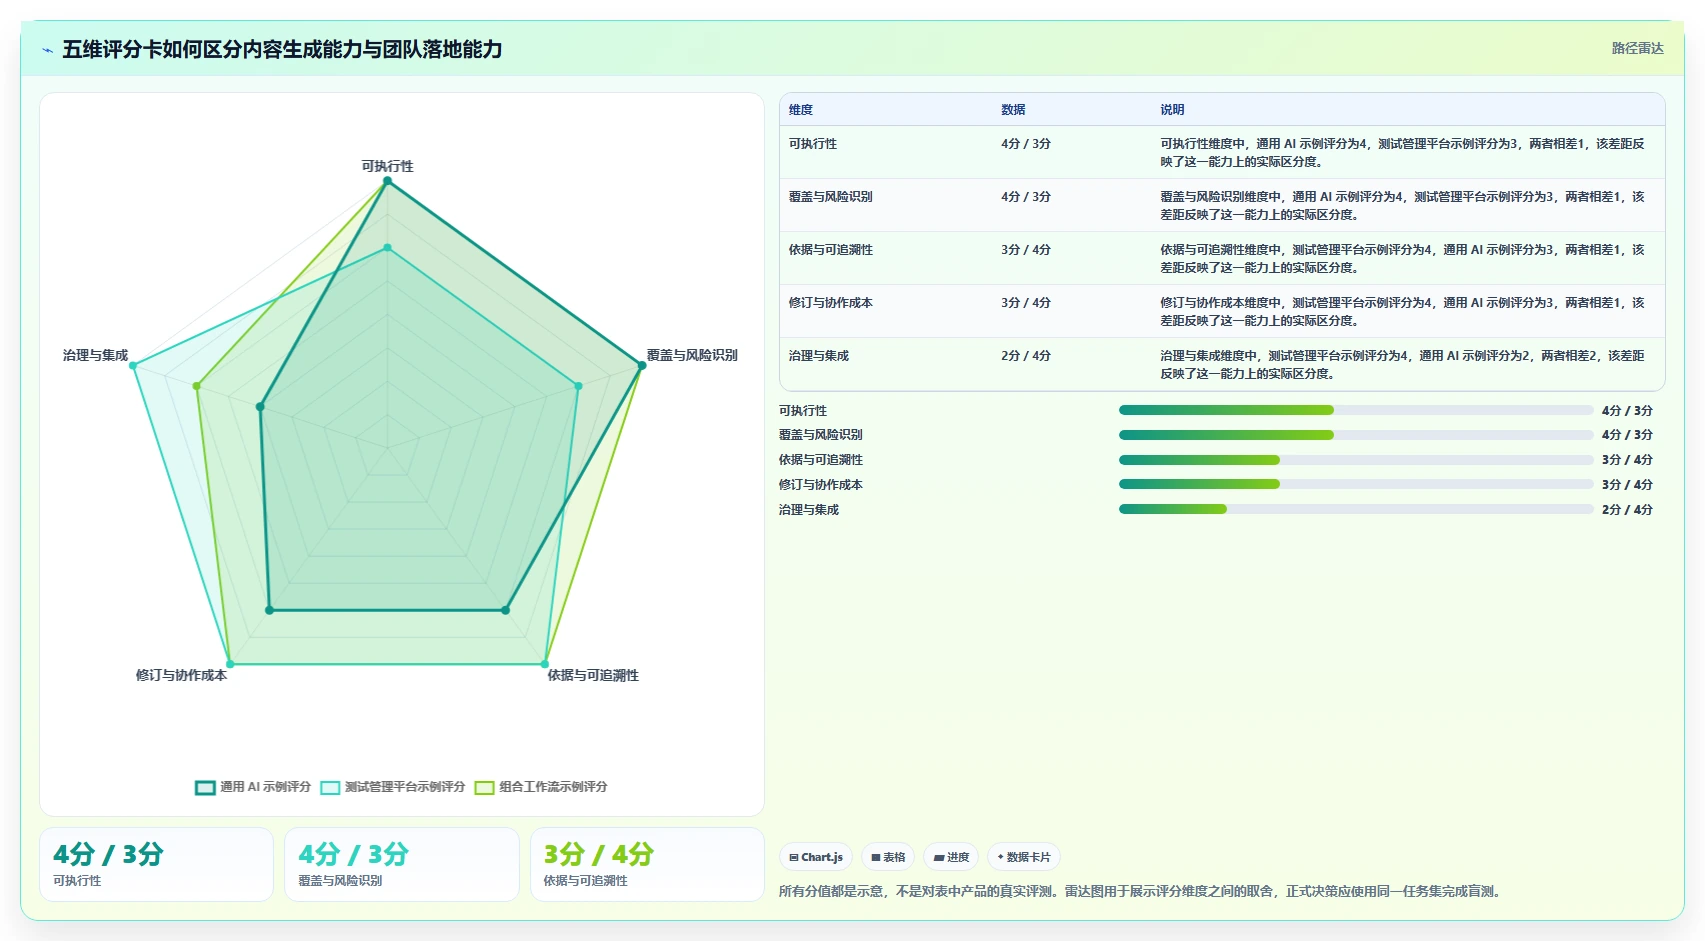Click the 2分 / 4分 value in the table

coord(1026,356)
